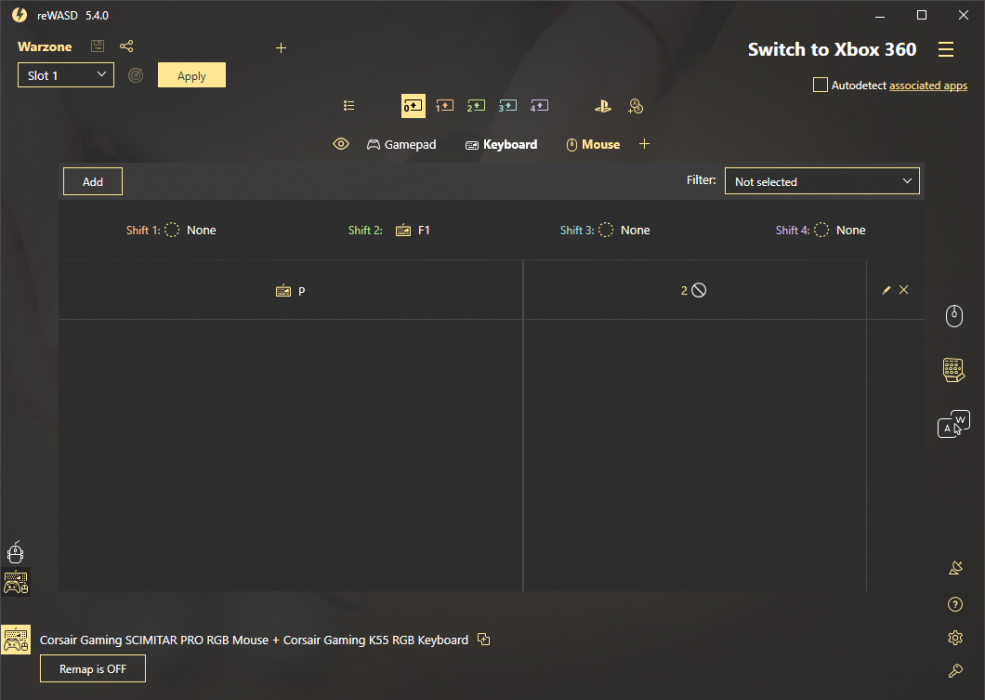The width and height of the screenshot is (985, 700).
Task: Open the associated apps link
Action: click(928, 86)
